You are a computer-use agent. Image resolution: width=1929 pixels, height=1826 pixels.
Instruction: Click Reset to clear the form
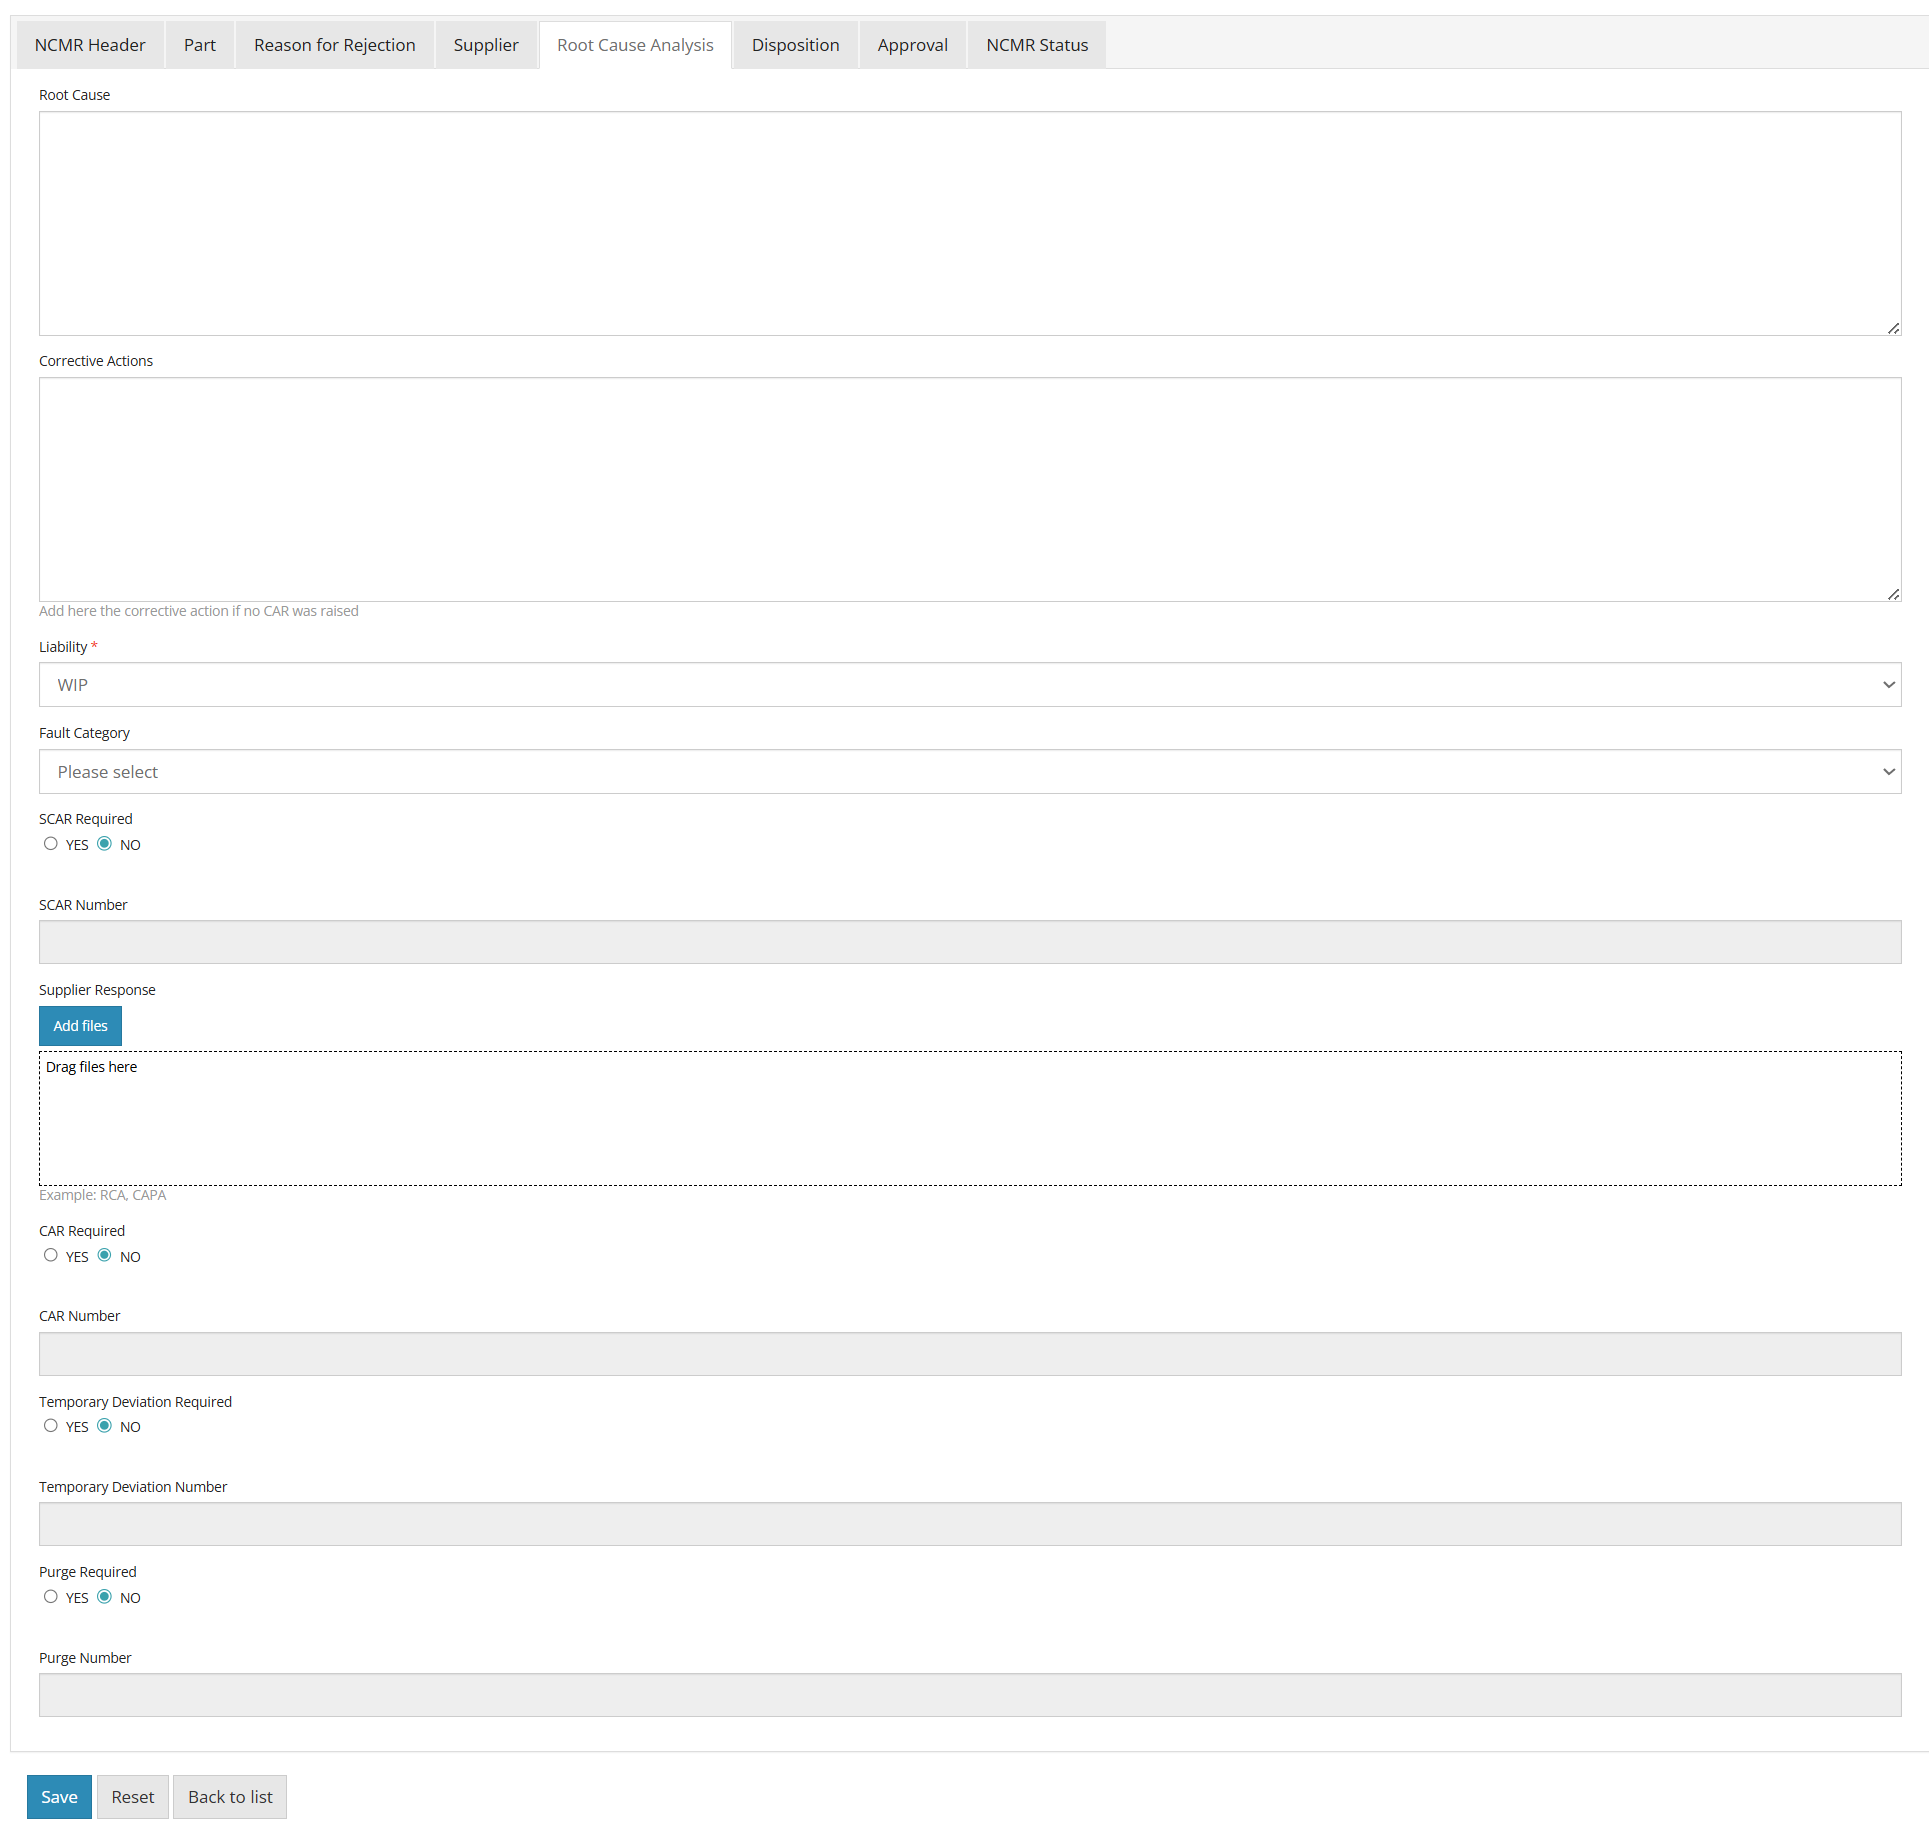132,1796
